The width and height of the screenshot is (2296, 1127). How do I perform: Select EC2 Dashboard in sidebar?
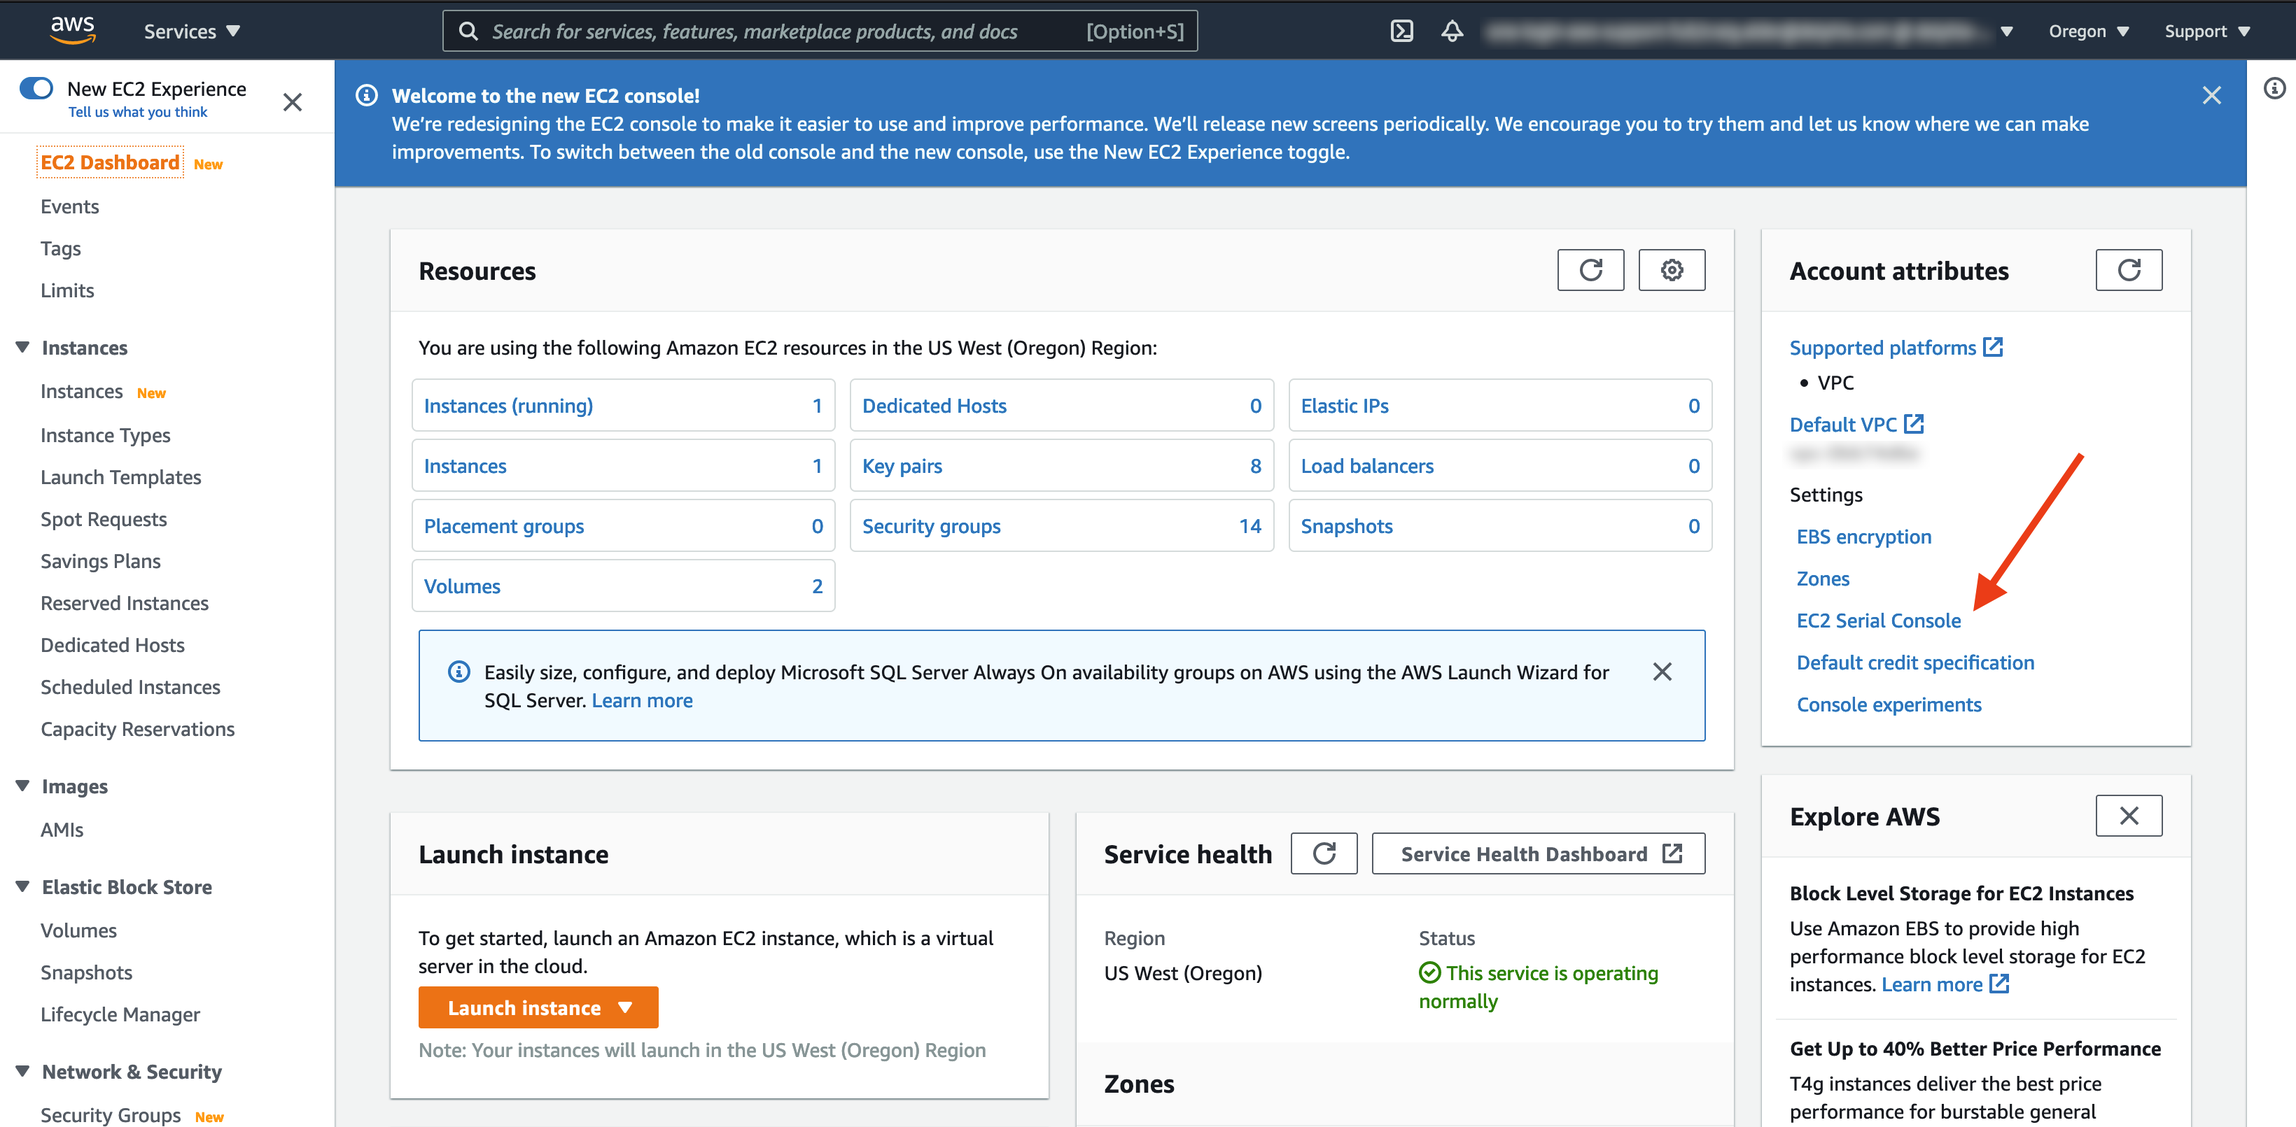pos(110,162)
